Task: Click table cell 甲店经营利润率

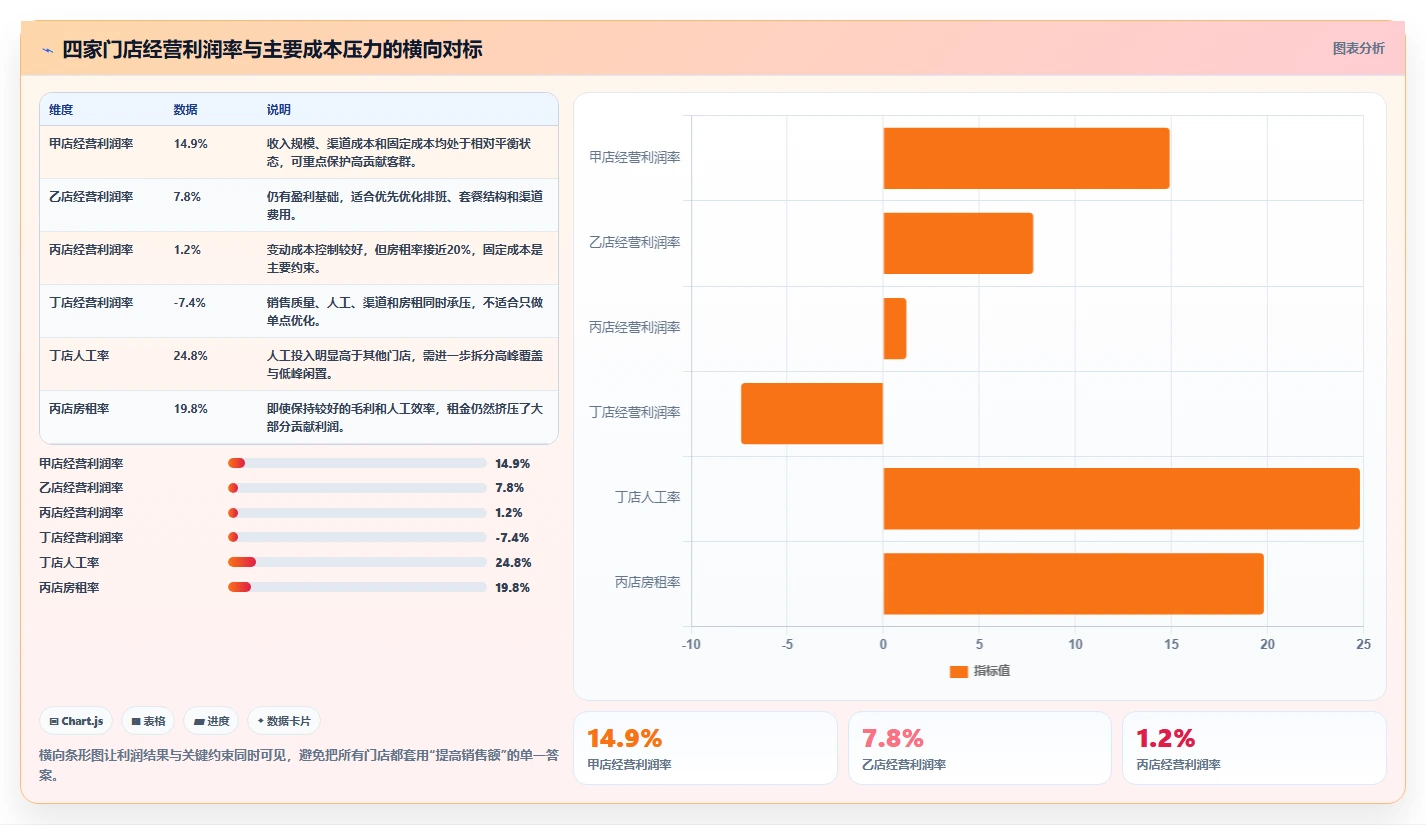Action: coord(91,143)
